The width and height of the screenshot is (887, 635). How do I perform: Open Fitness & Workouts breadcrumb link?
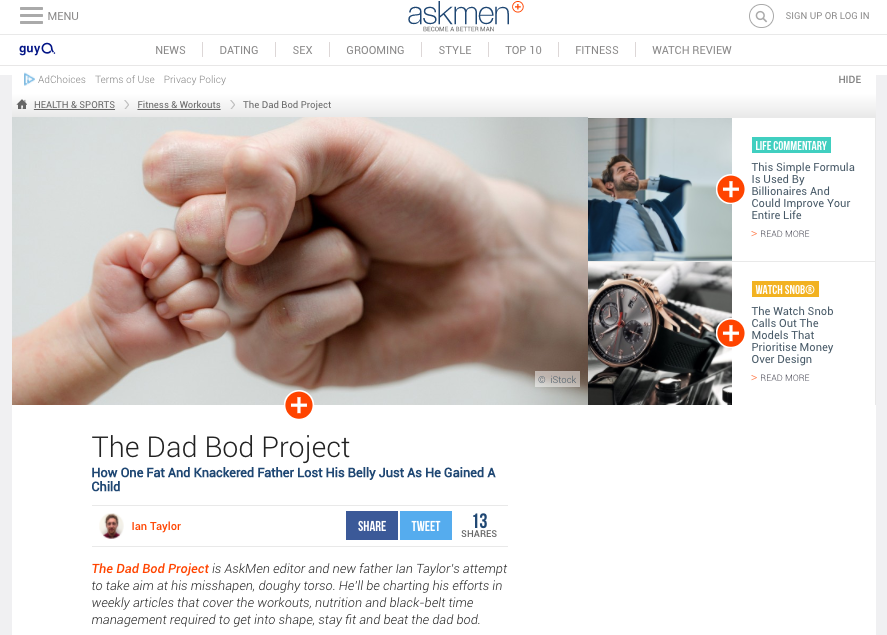click(x=179, y=105)
